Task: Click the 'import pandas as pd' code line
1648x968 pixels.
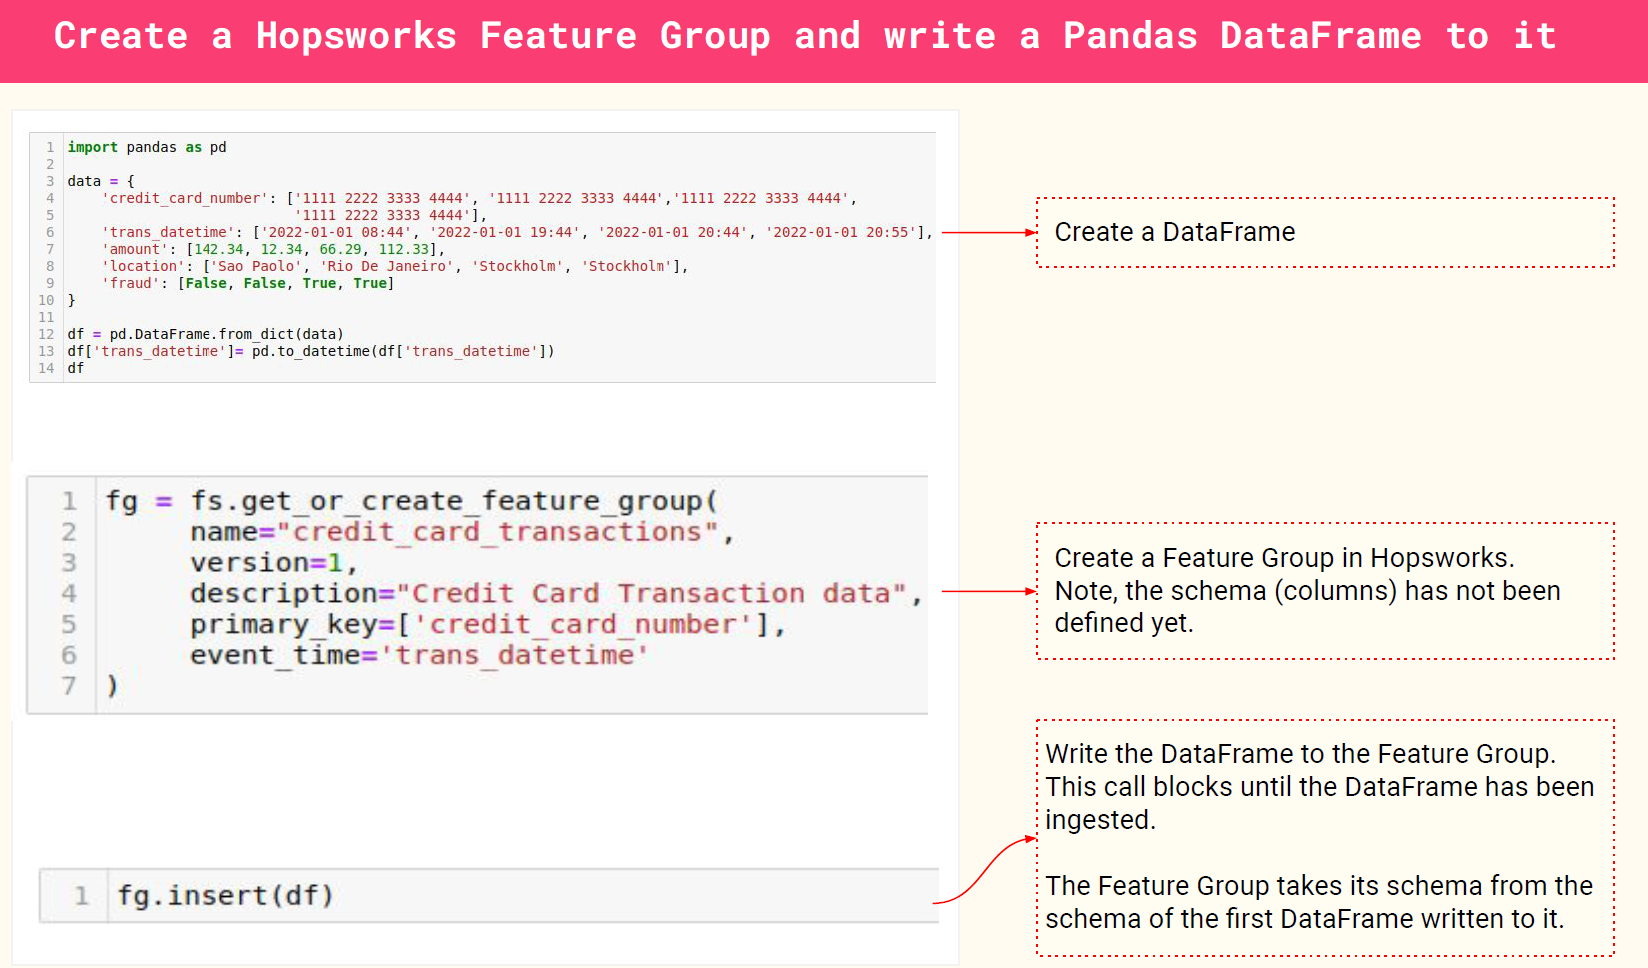Action: 147,147
